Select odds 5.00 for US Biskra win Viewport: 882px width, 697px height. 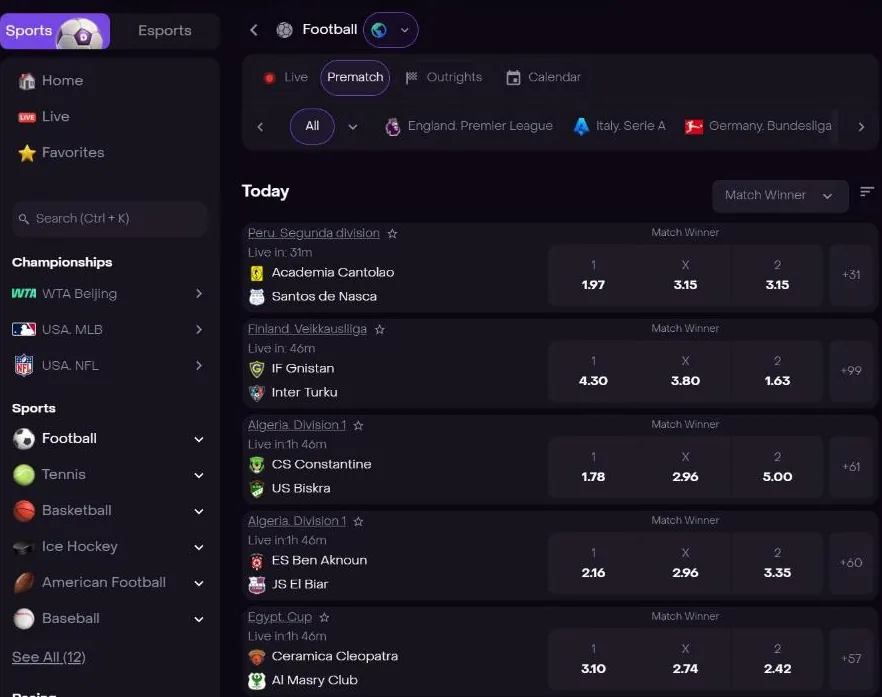click(x=777, y=467)
